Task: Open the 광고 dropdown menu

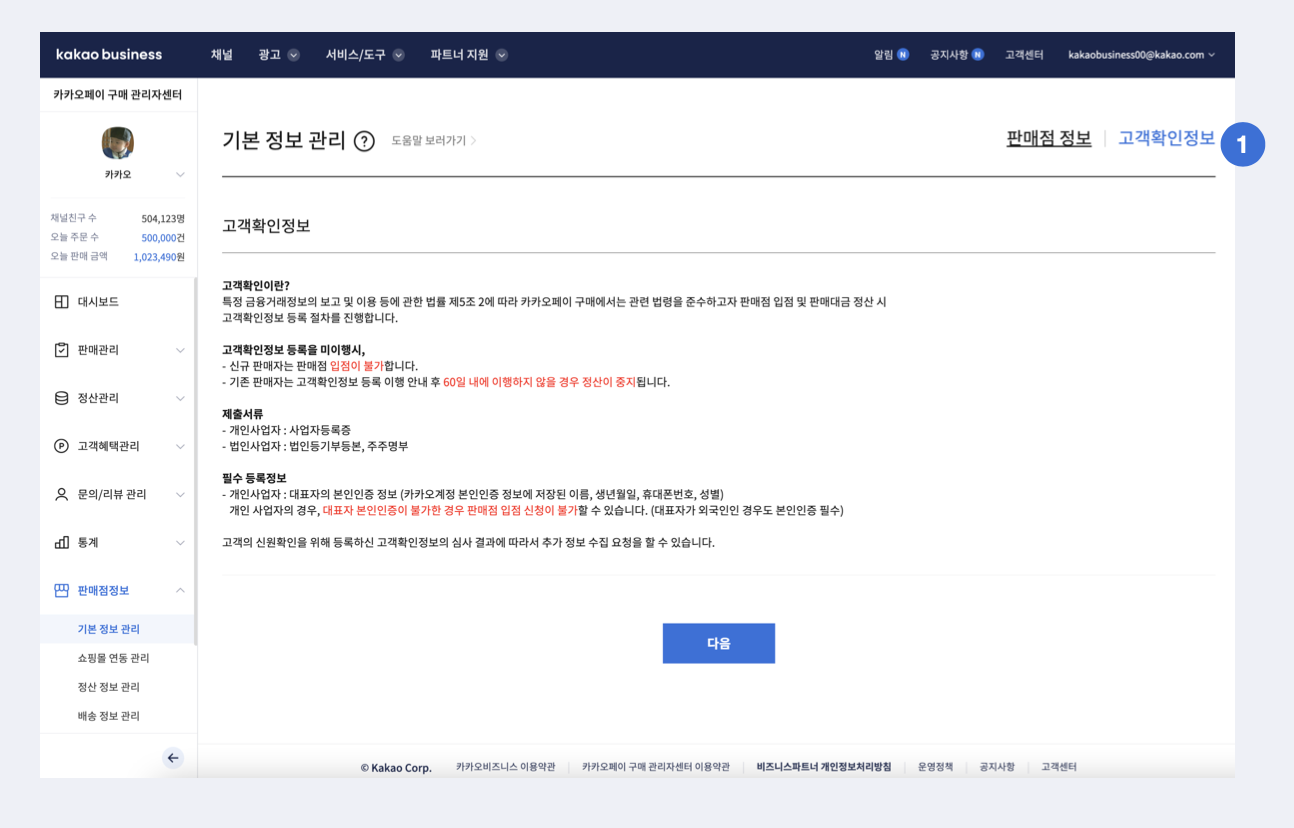Action: tap(279, 55)
